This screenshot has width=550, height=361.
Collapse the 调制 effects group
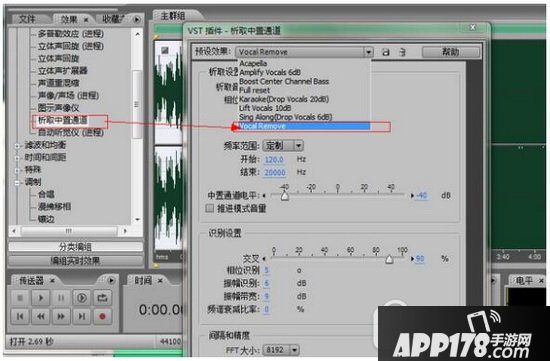click(x=17, y=182)
